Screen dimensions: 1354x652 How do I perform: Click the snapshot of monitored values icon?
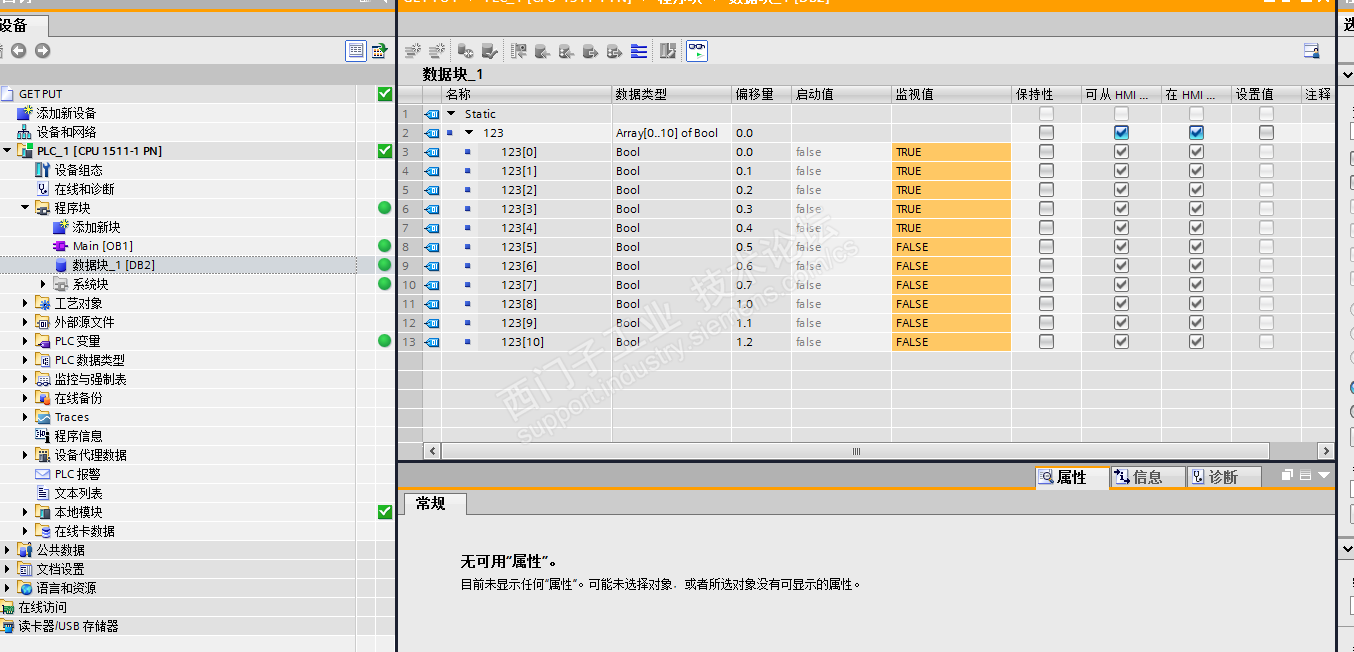(518, 50)
